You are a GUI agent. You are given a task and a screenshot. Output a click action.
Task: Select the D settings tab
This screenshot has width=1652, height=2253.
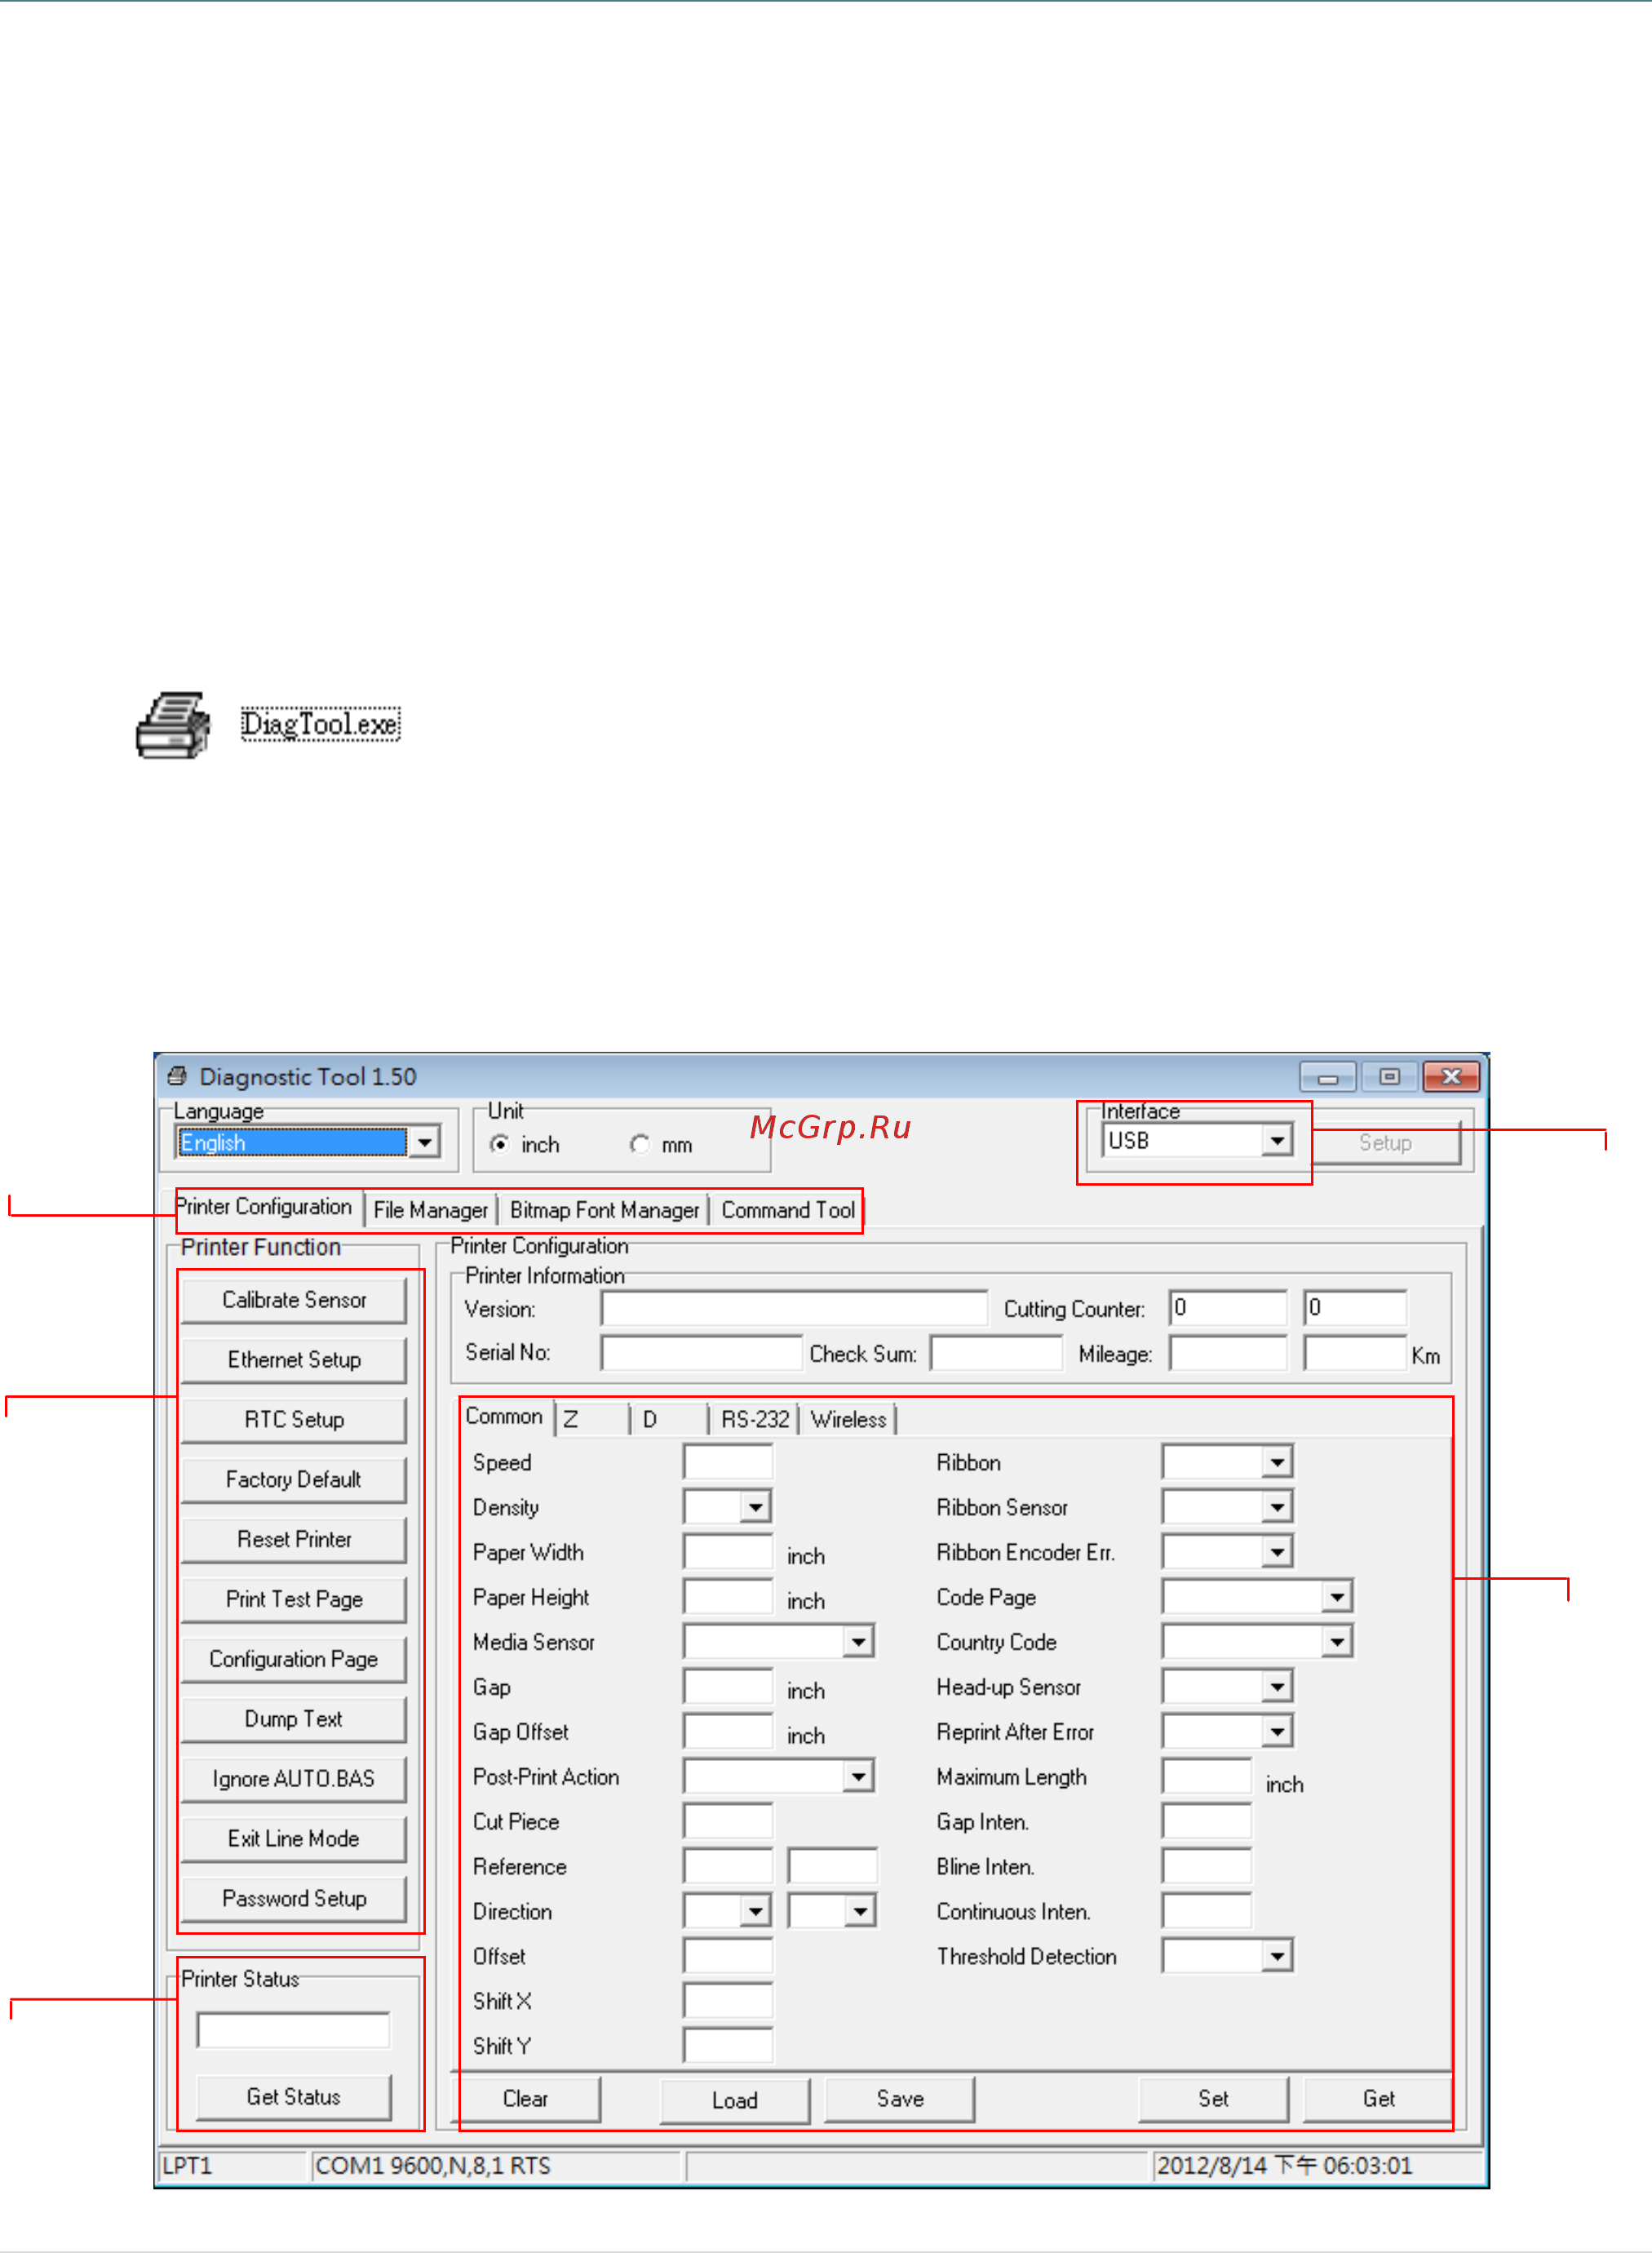[670, 1420]
